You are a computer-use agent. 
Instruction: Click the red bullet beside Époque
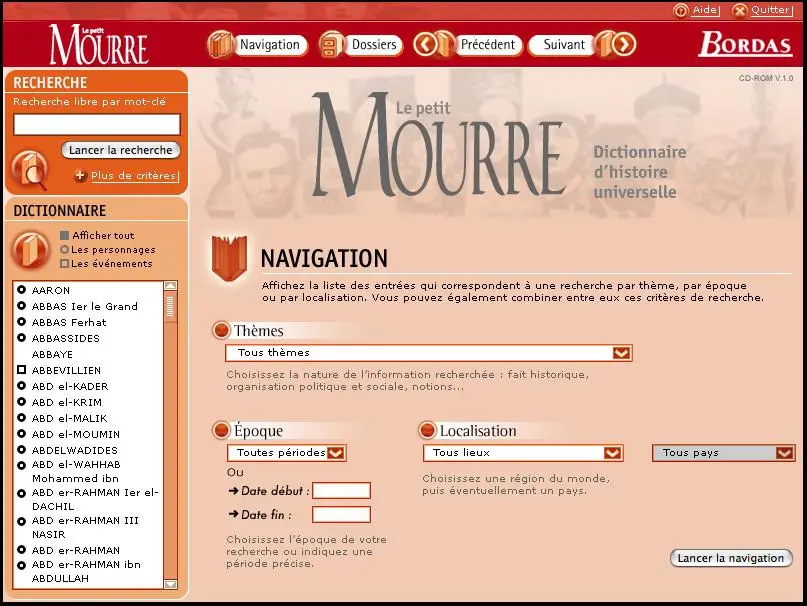click(x=221, y=430)
